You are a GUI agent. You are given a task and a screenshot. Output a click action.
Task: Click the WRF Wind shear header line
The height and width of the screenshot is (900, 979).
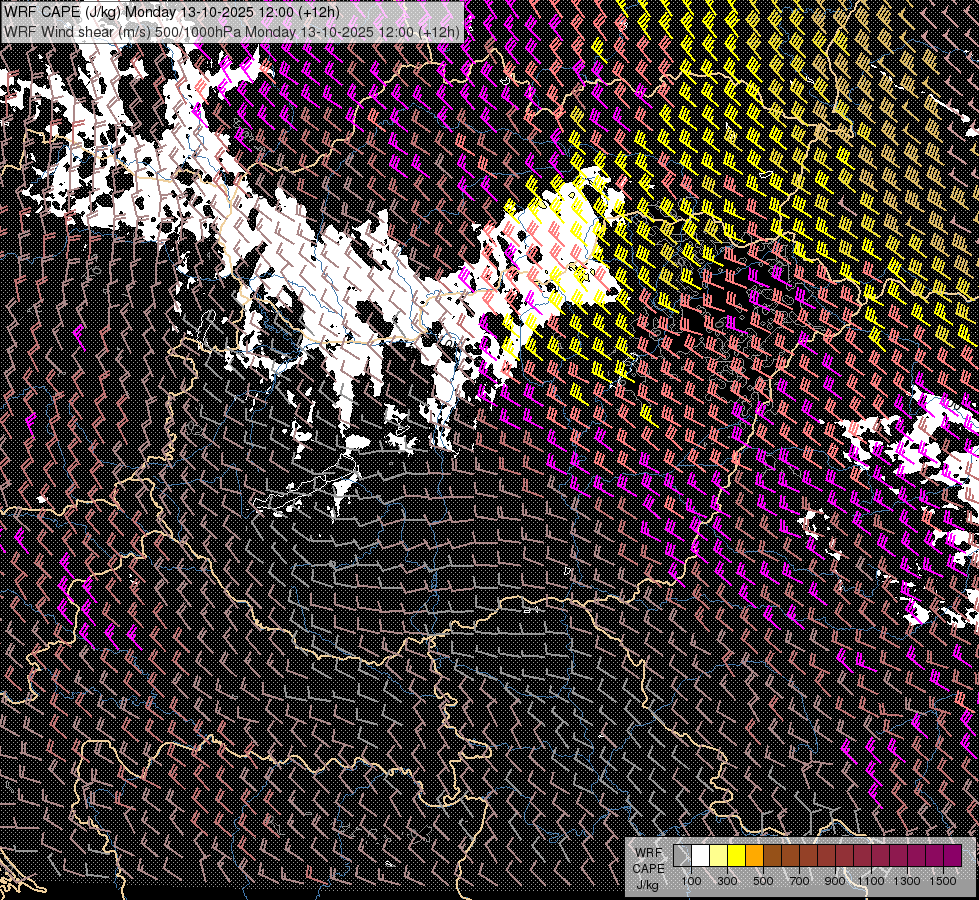(x=232, y=31)
